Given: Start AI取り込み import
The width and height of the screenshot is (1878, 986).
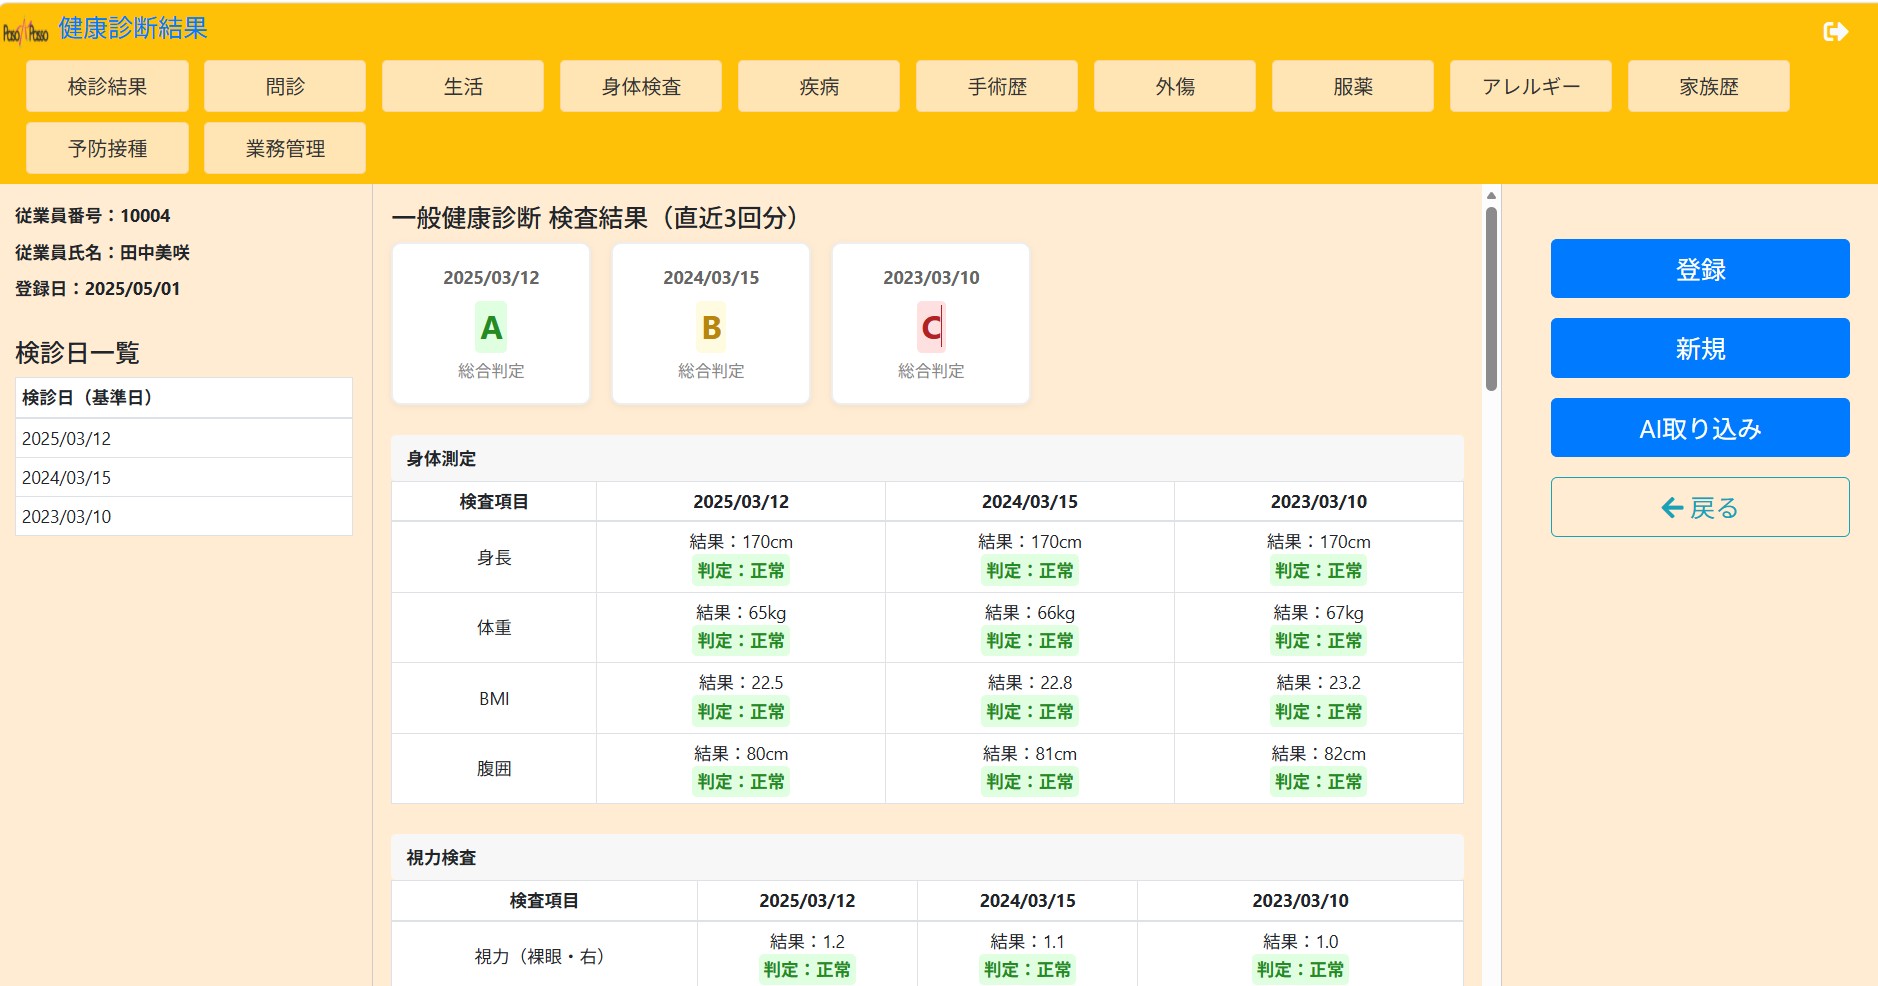Looking at the screenshot, I should 1699,429.
